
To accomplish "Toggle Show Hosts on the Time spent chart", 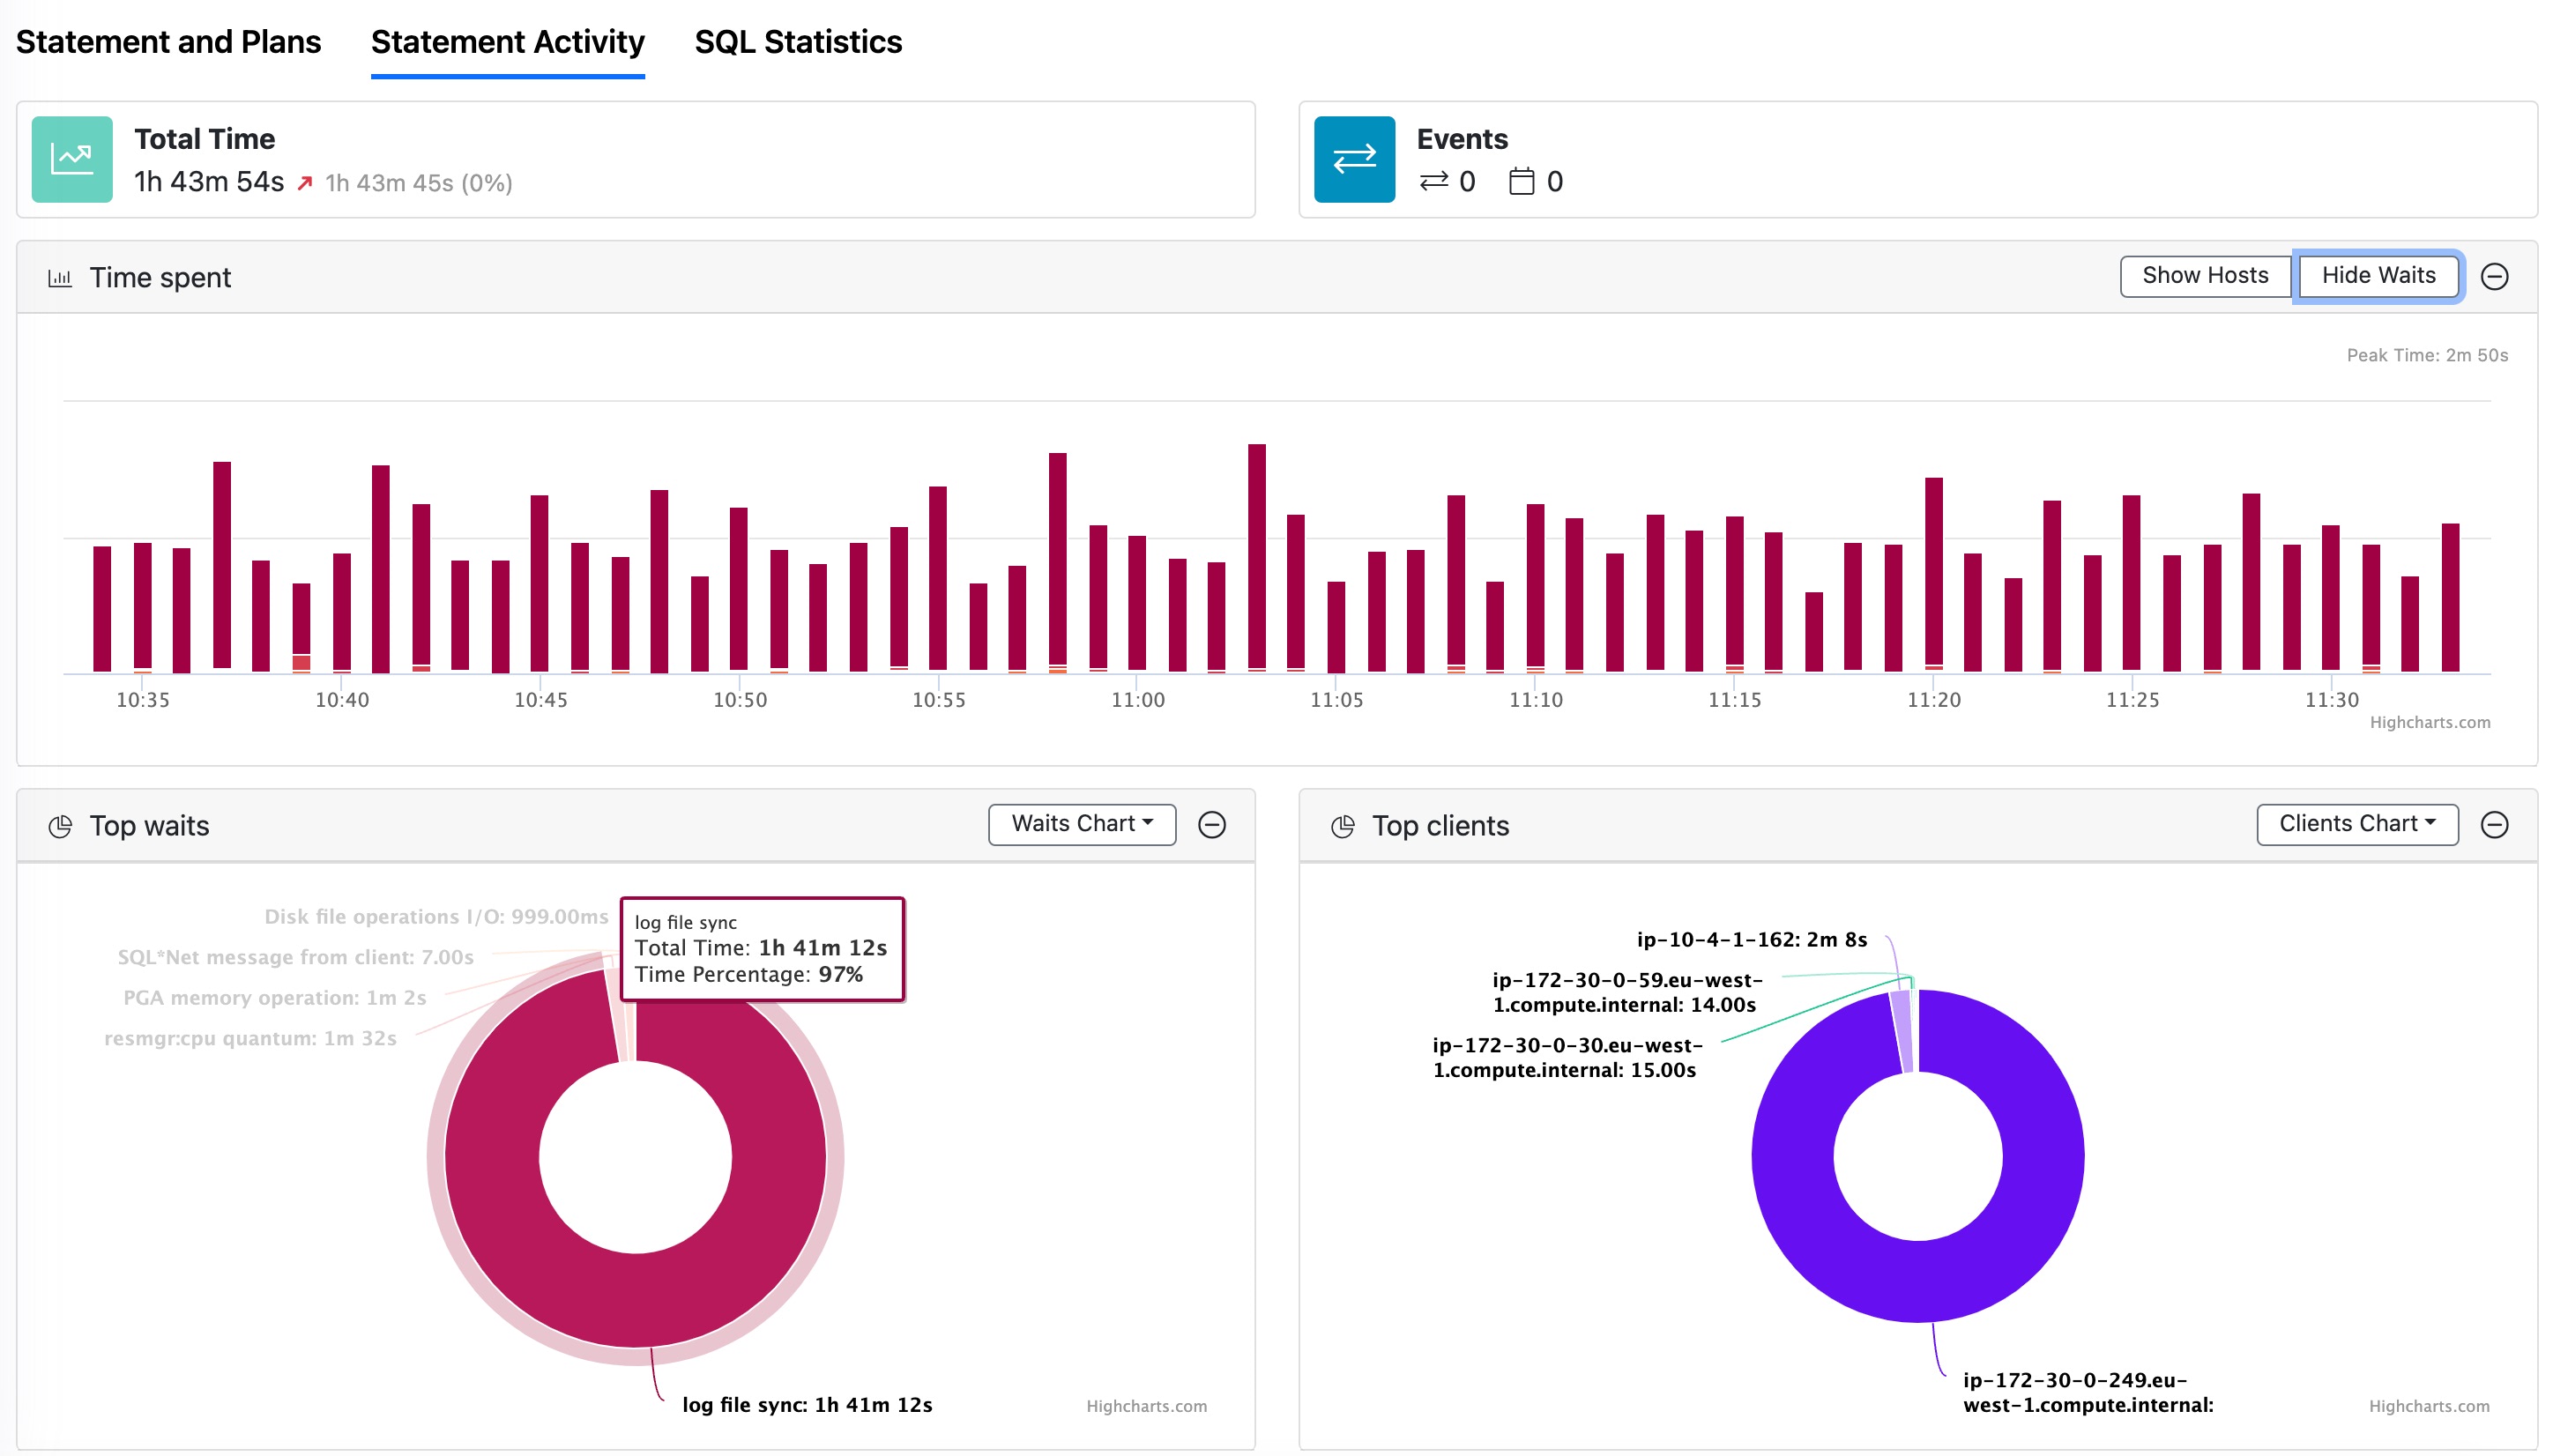I will point(2204,275).
